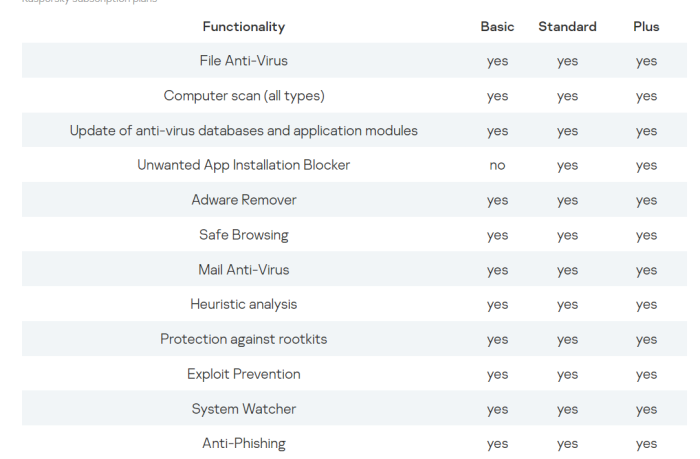Viewport: 700px width, 459px height.
Task: Click the Mail Anti-Virus row label
Action: (243, 270)
